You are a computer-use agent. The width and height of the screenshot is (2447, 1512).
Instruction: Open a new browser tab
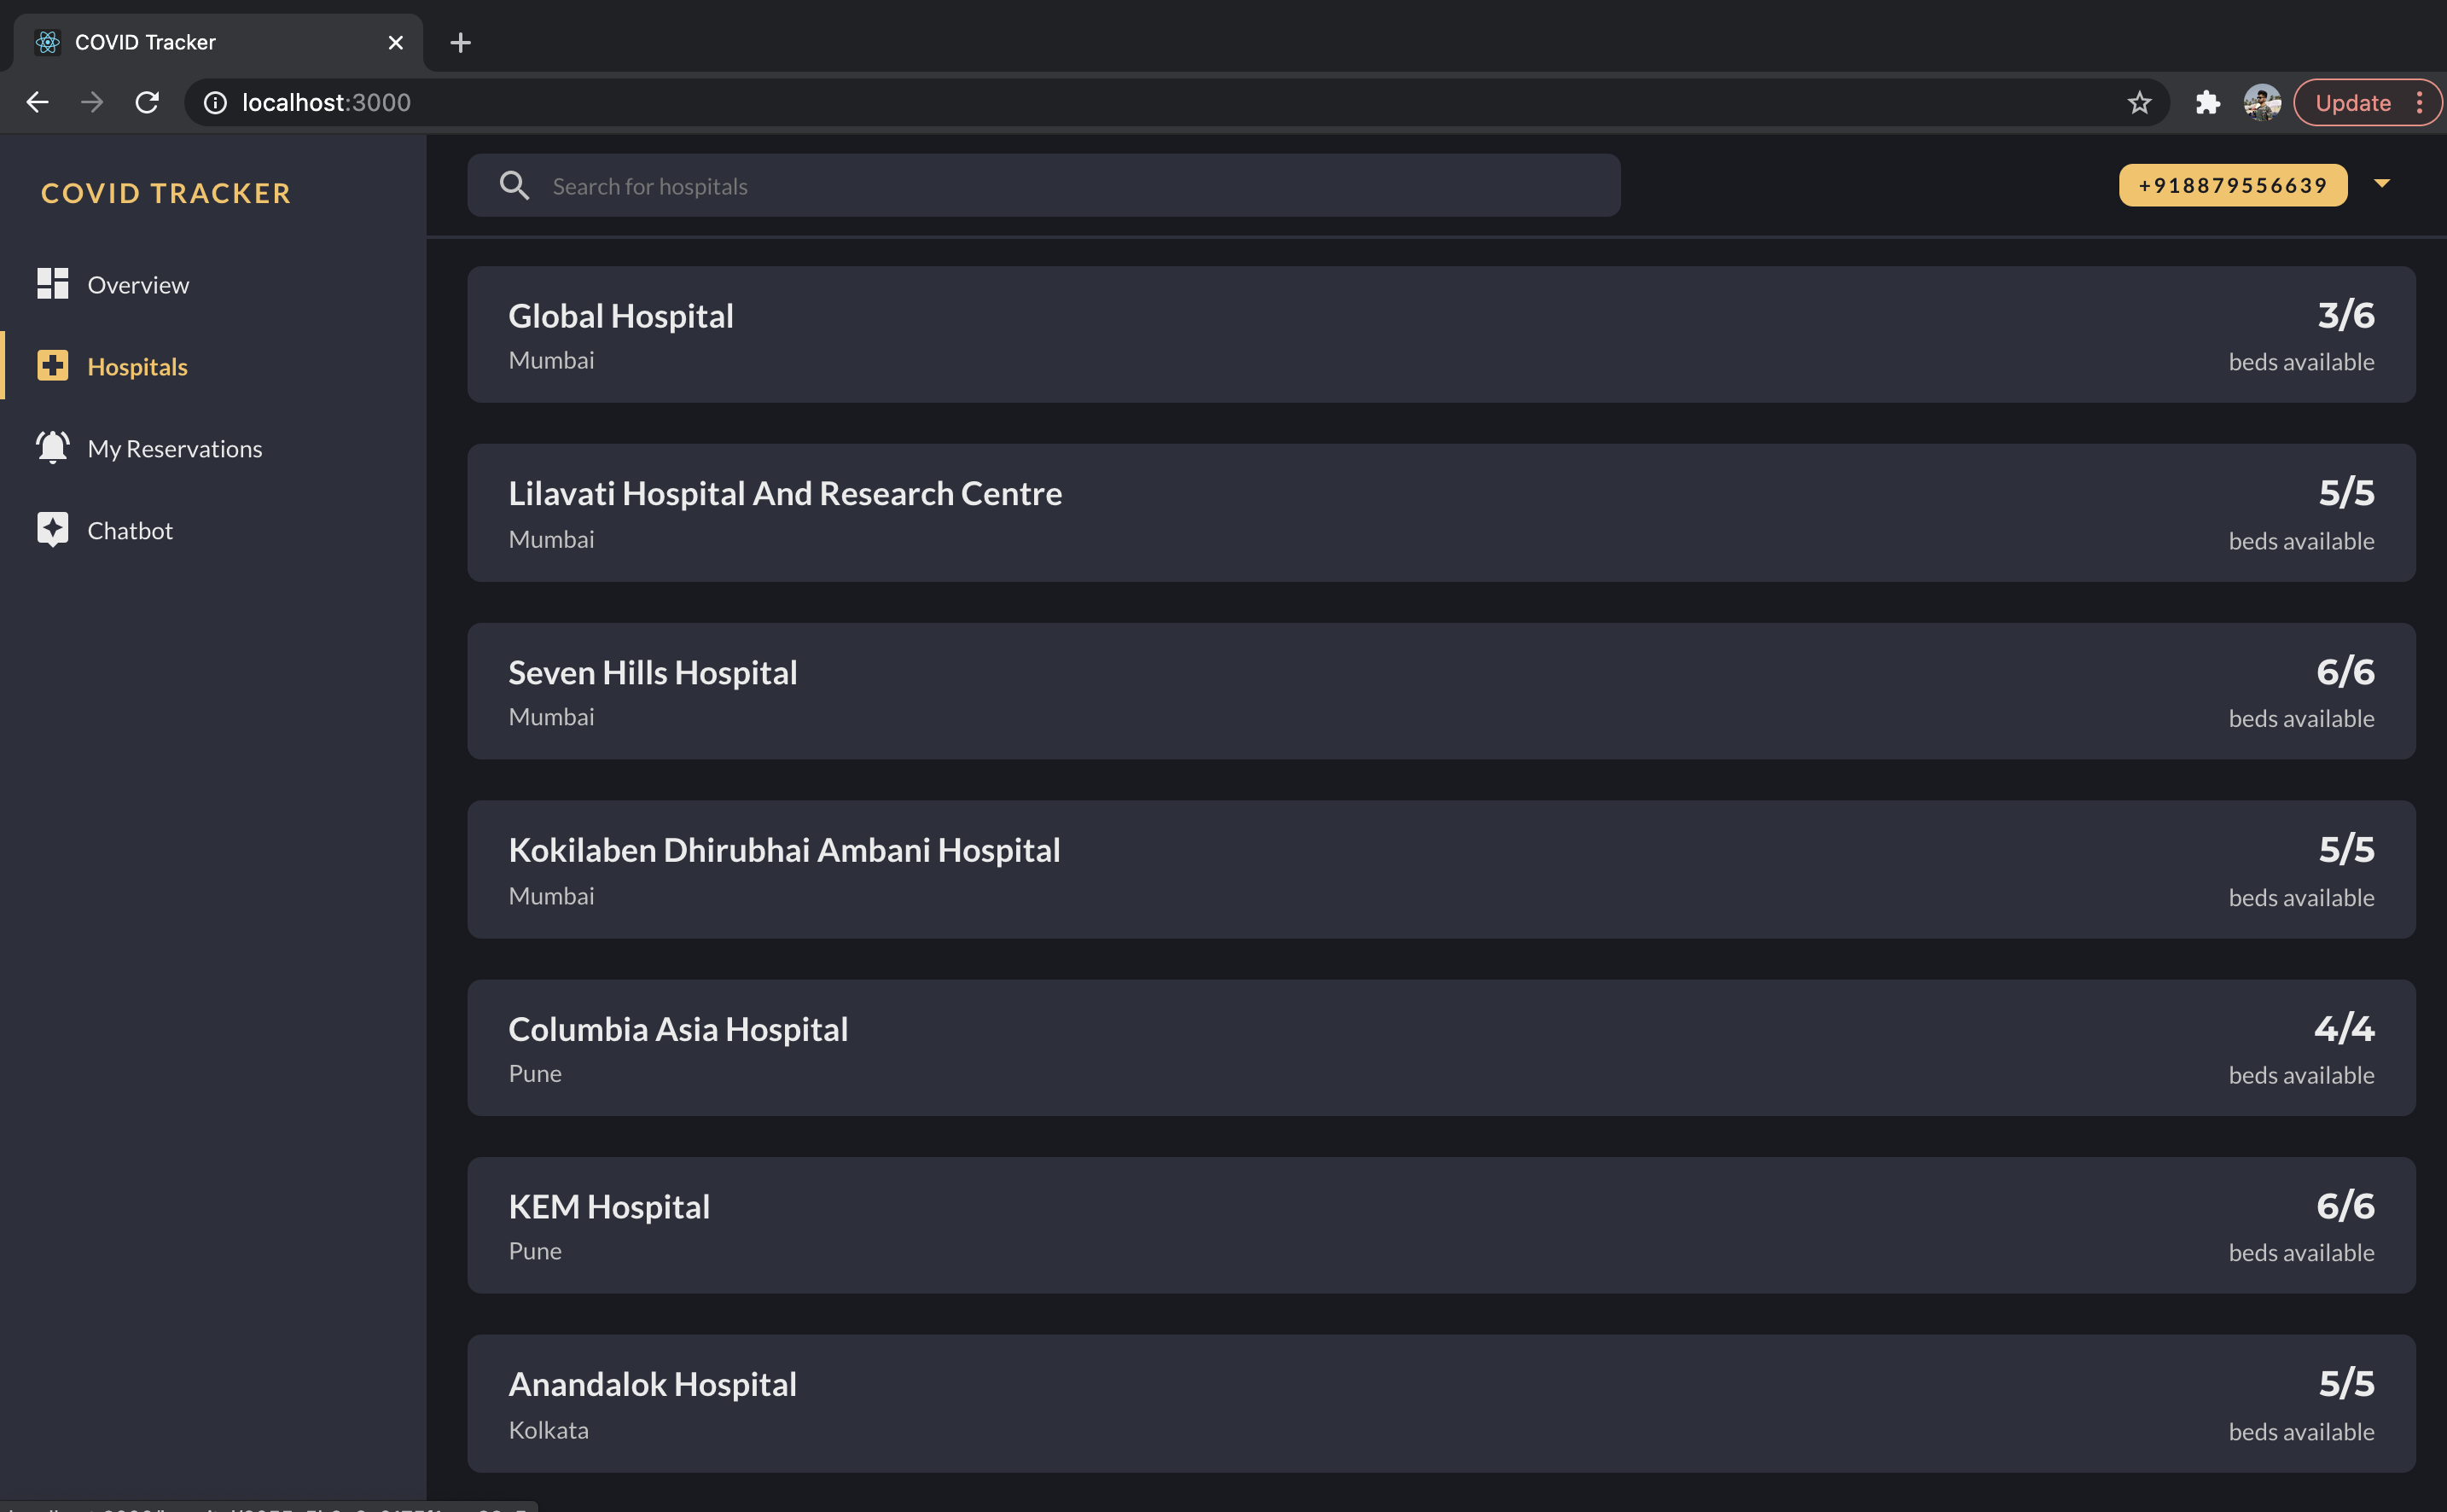pyautogui.click(x=460, y=43)
